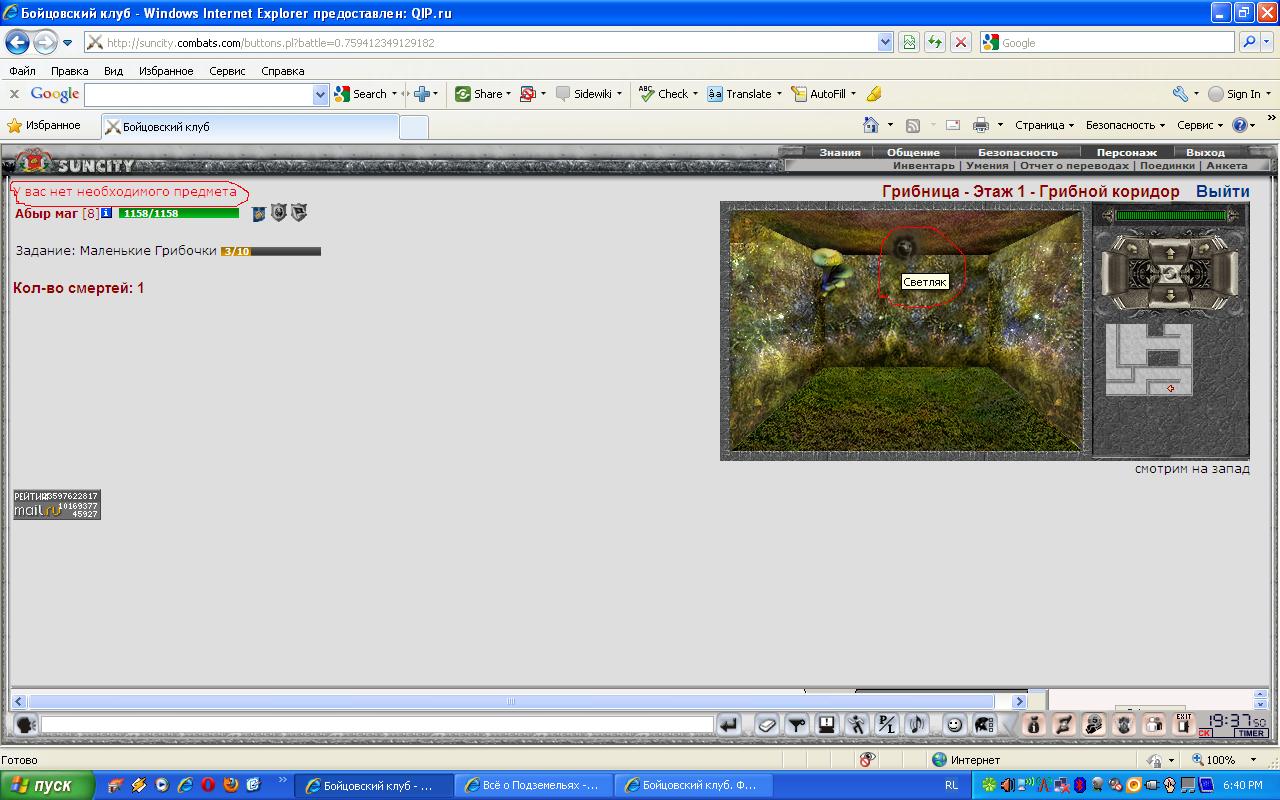Open the Персонаж menu
This screenshot has width=1280, height=800.
(1127, 152)
